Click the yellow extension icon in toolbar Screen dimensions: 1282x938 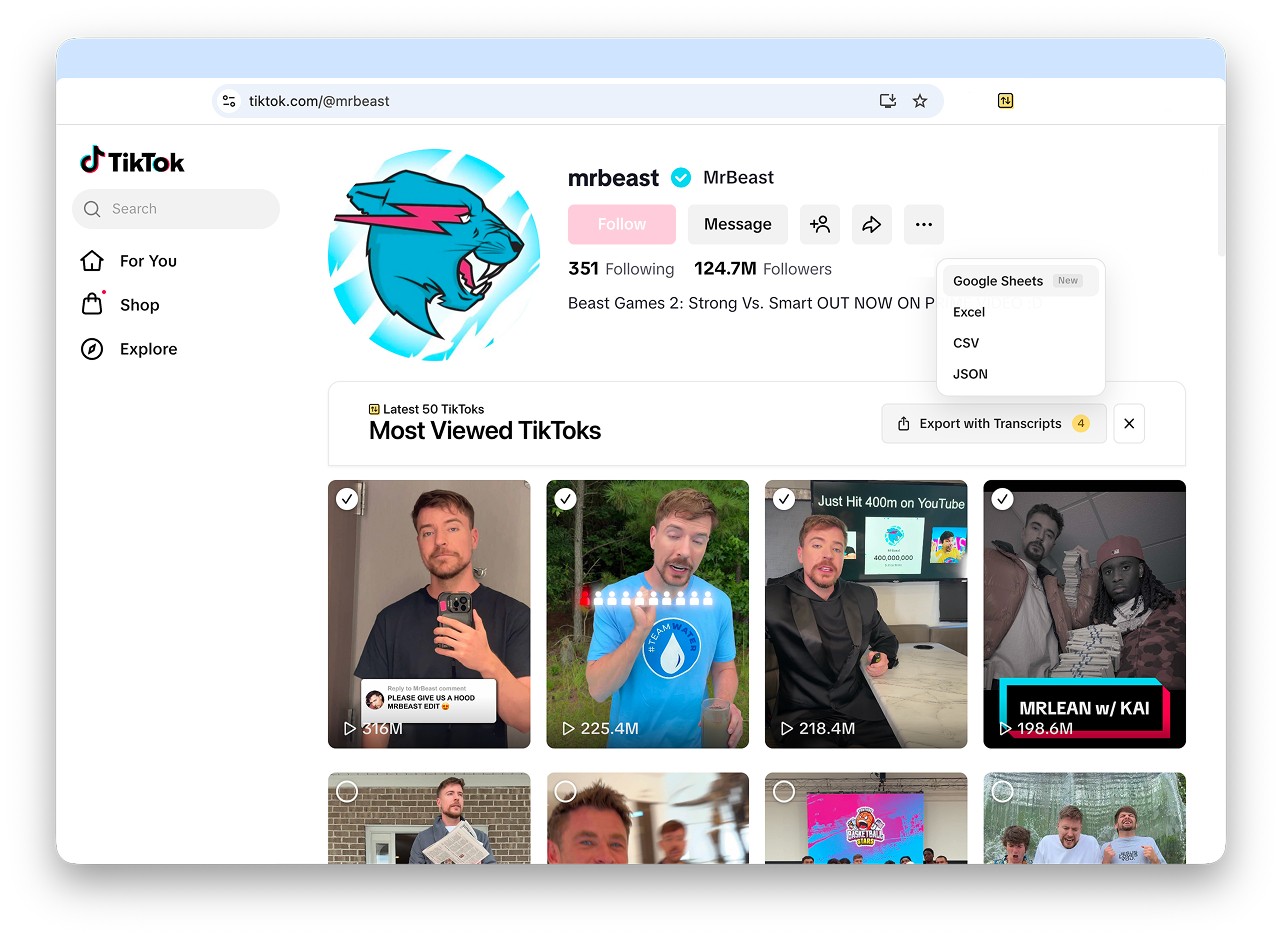pos(1005,100)
